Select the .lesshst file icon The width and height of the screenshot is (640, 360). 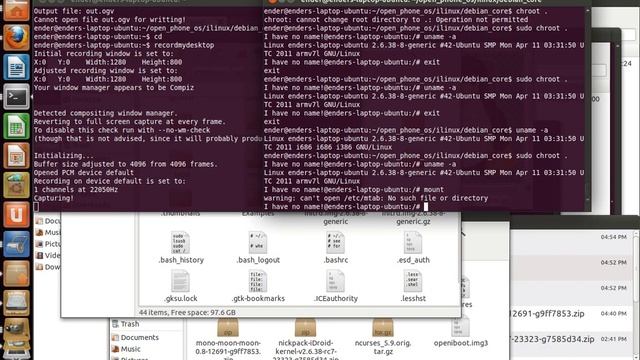[413, 281]
